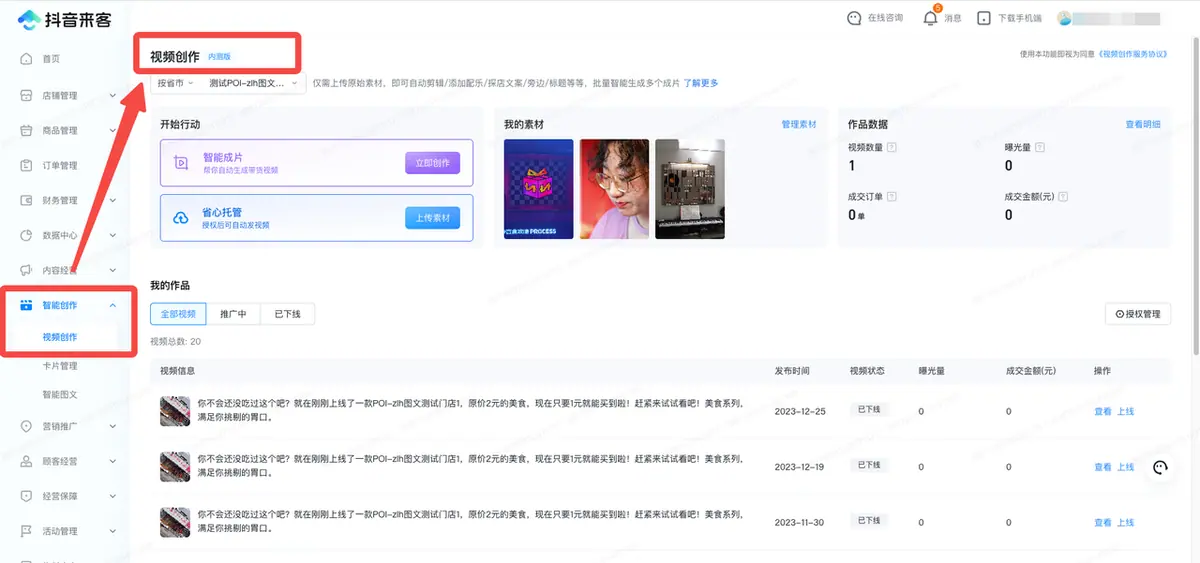Click the 顾客经营 people icon

click(x=27, y=462)
